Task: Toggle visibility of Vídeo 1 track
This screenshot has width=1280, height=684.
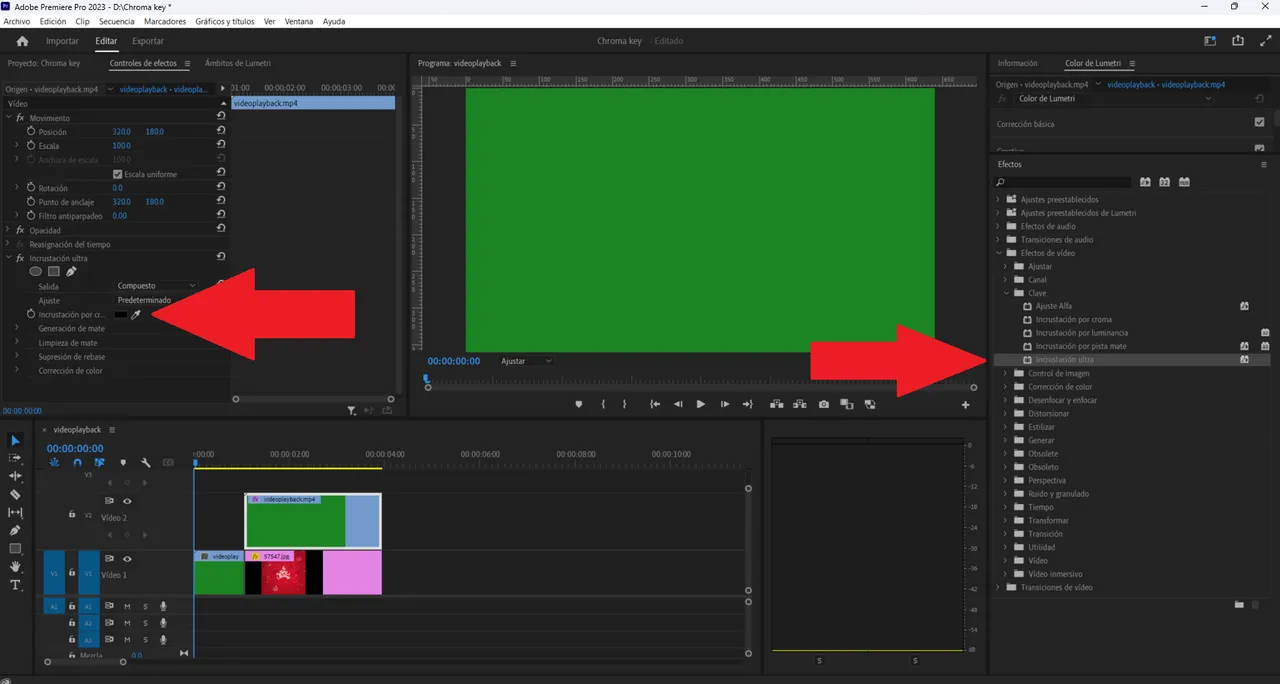Action: coord(127,559)
